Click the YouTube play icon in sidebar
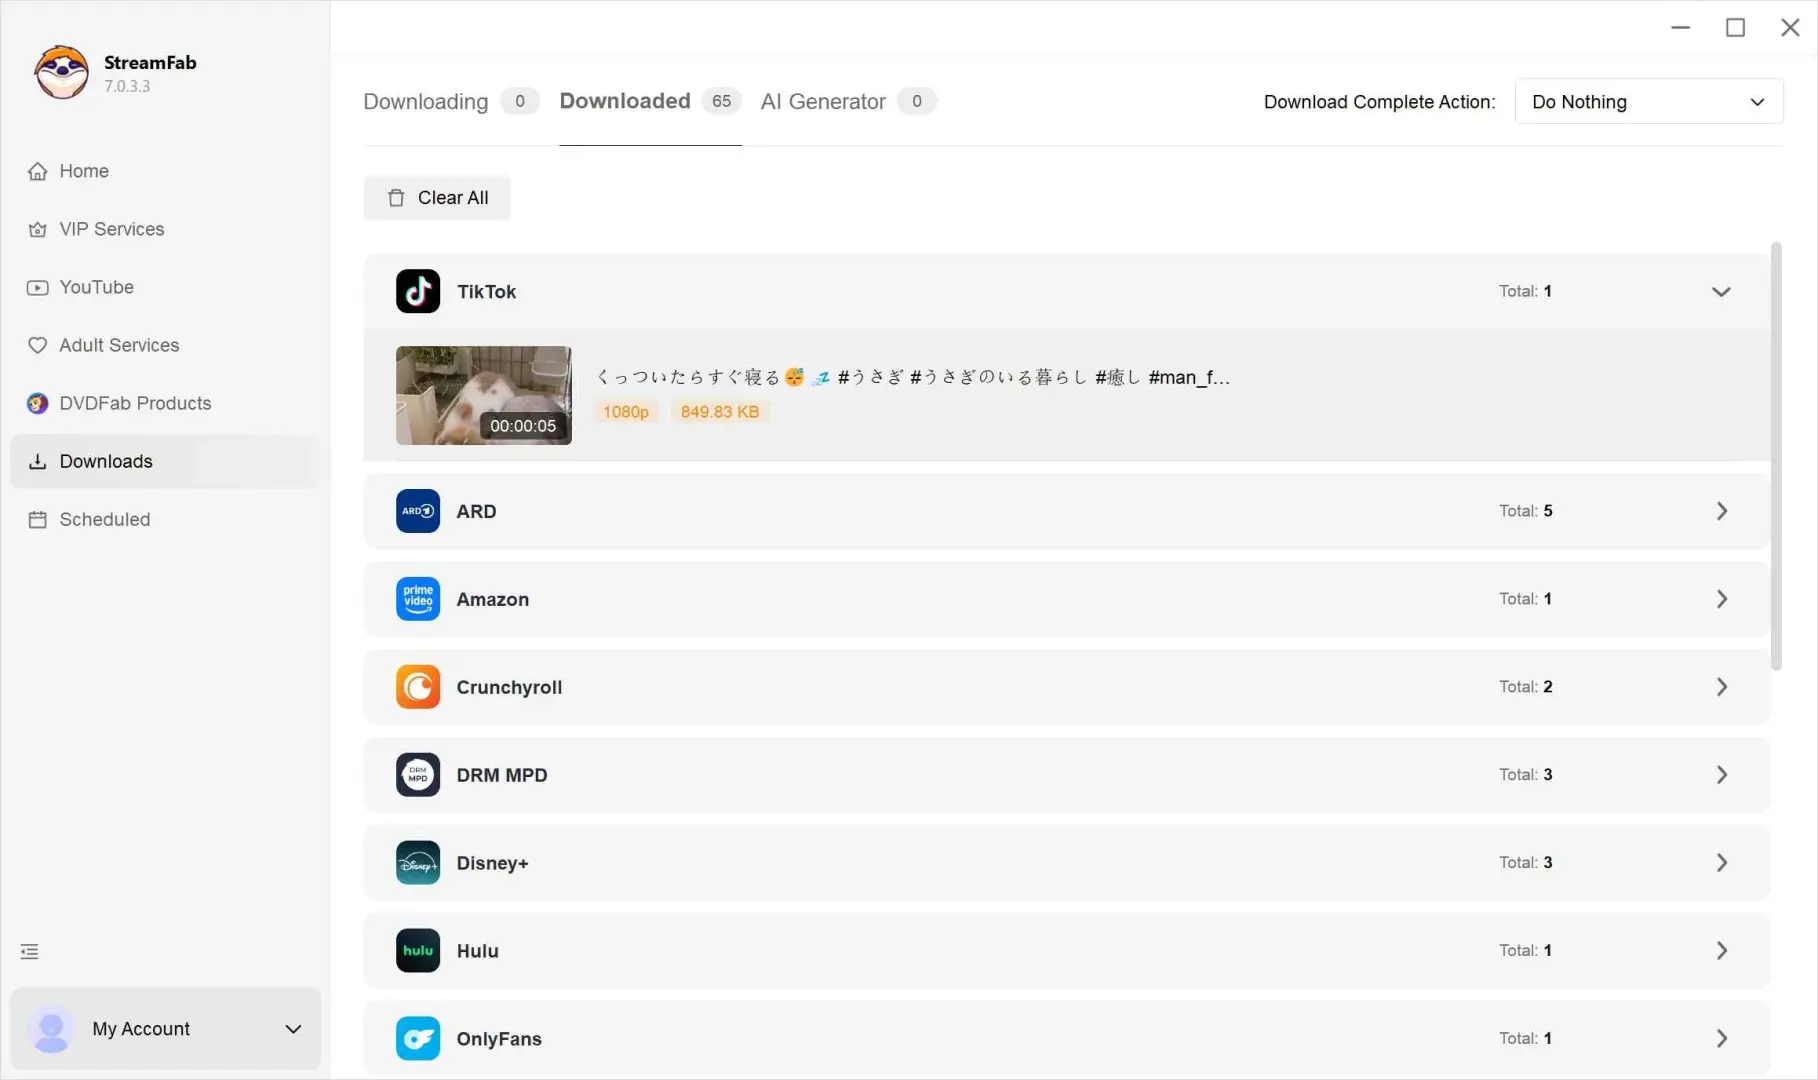Image resolution: width=1818 pixels, height=1080 pixels. pos(37,287)
